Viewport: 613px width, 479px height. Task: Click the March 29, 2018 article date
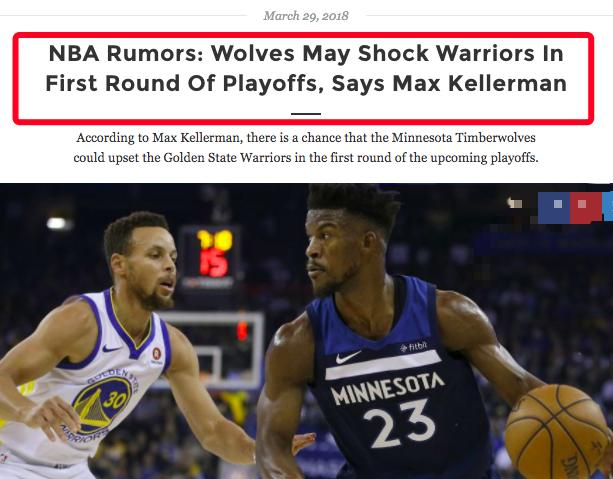click(306, 16)
